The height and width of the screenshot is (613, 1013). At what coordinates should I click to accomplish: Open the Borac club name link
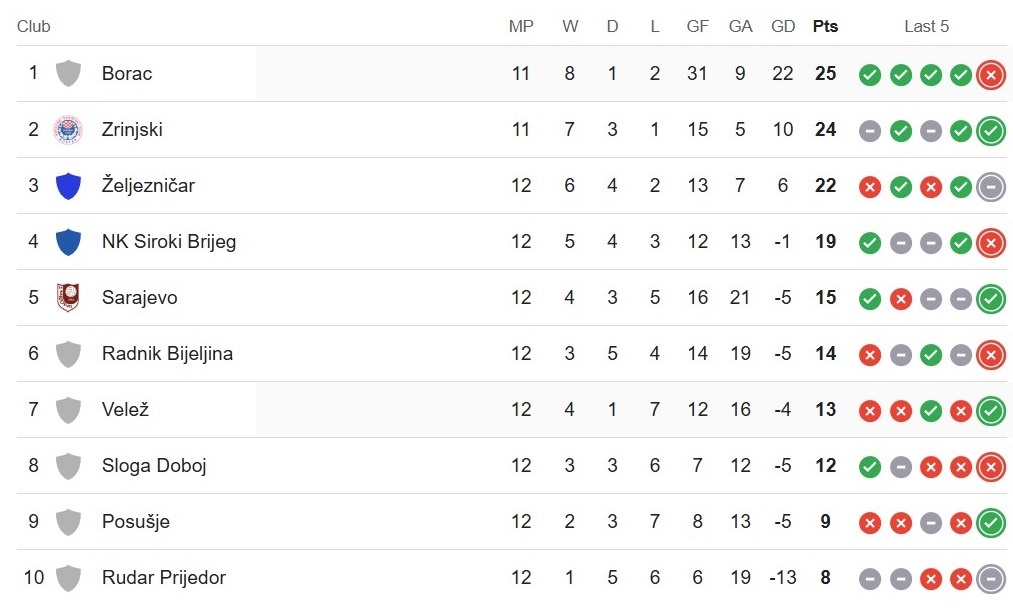[127, 74]
